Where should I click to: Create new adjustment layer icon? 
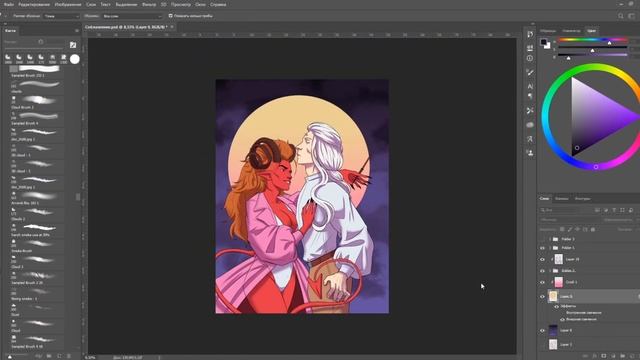pyautogui.click(x=613, y=356)
